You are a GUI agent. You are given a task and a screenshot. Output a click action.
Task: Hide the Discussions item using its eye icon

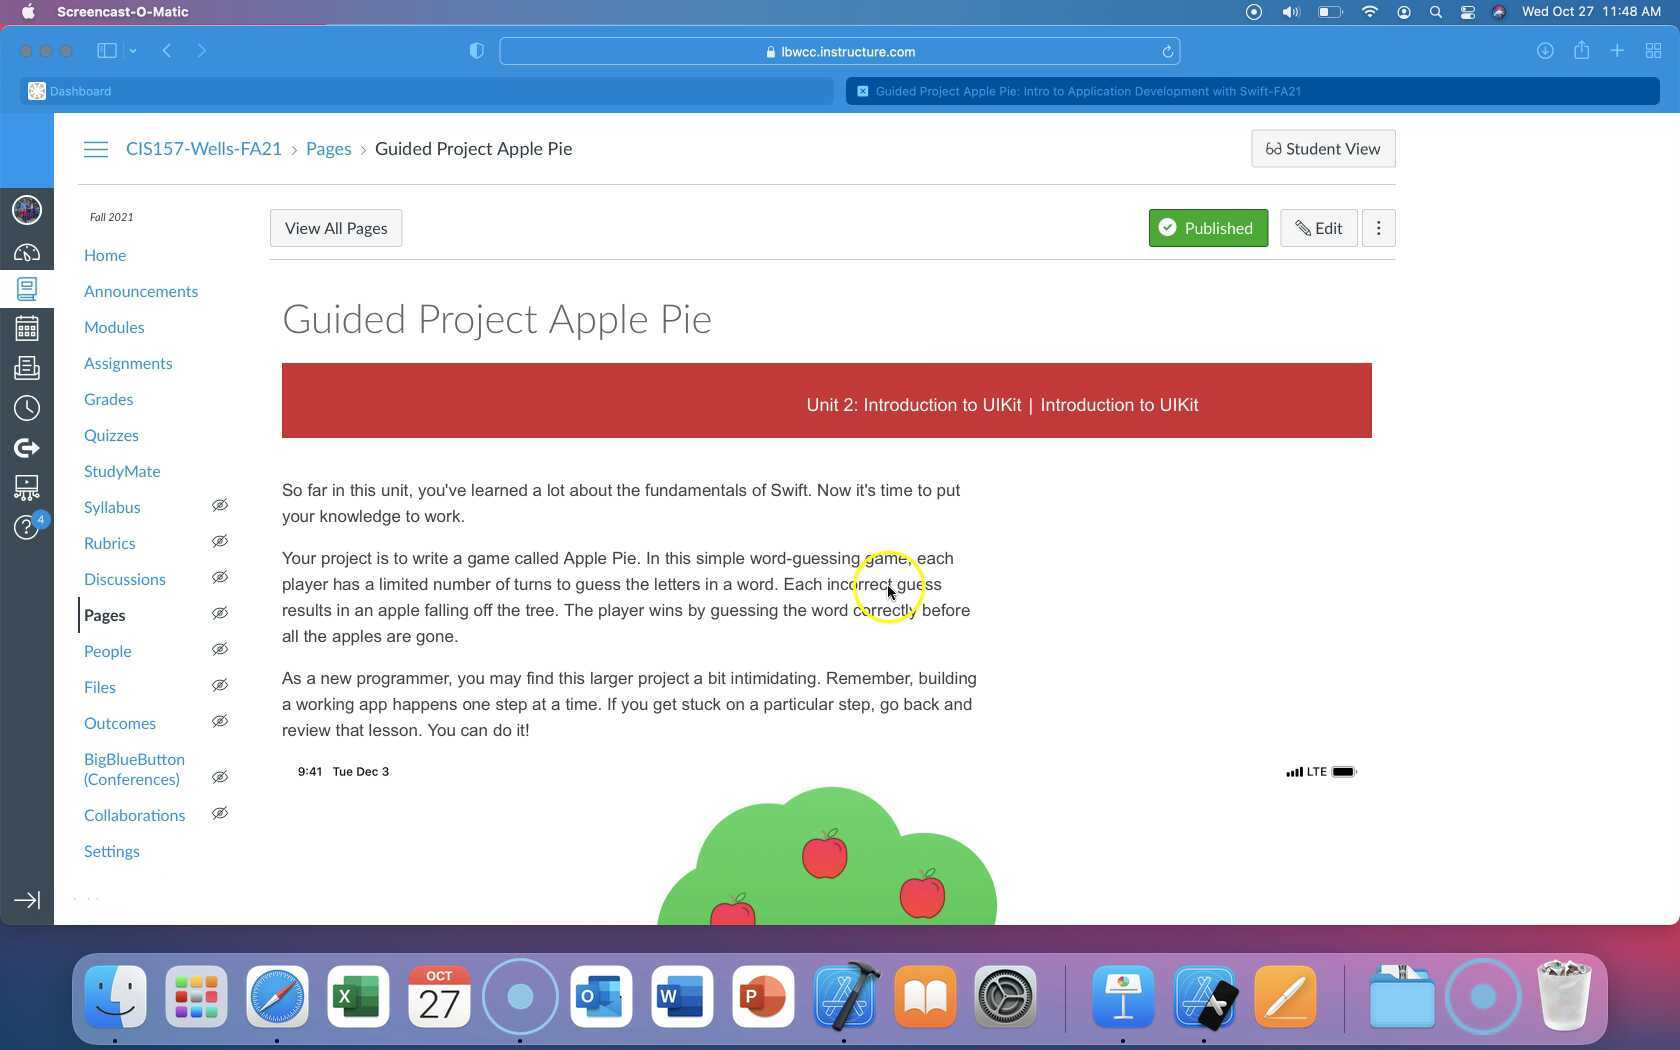pos(220,577)
